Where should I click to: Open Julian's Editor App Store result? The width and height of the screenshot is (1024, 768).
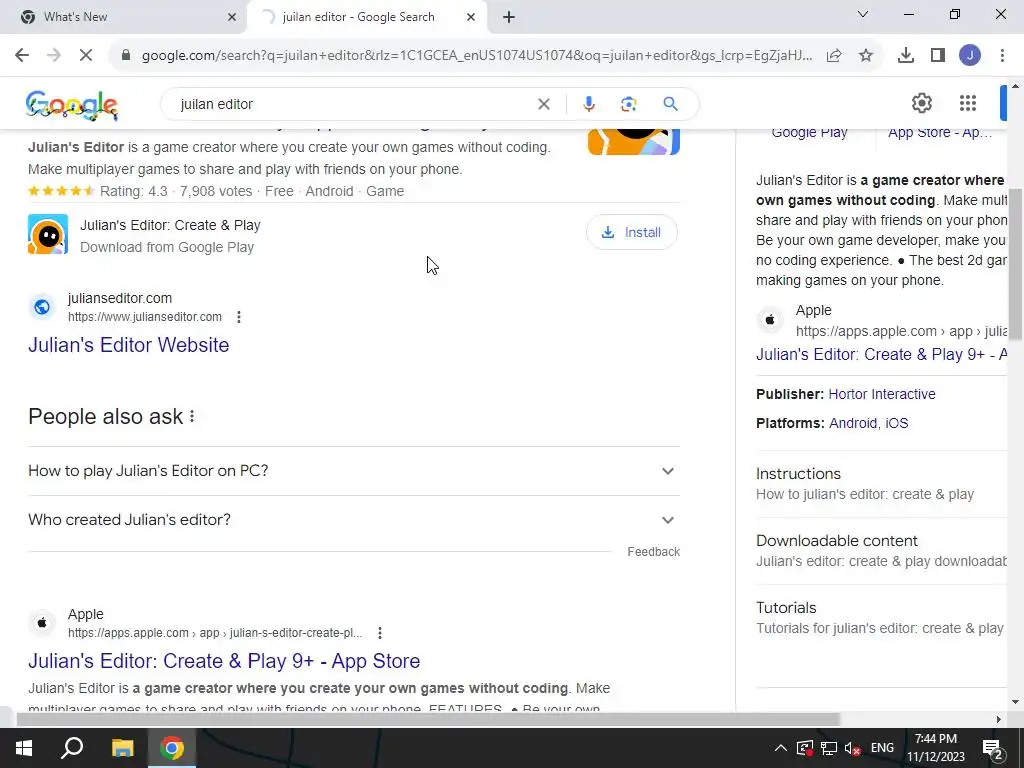pos(224,661)
